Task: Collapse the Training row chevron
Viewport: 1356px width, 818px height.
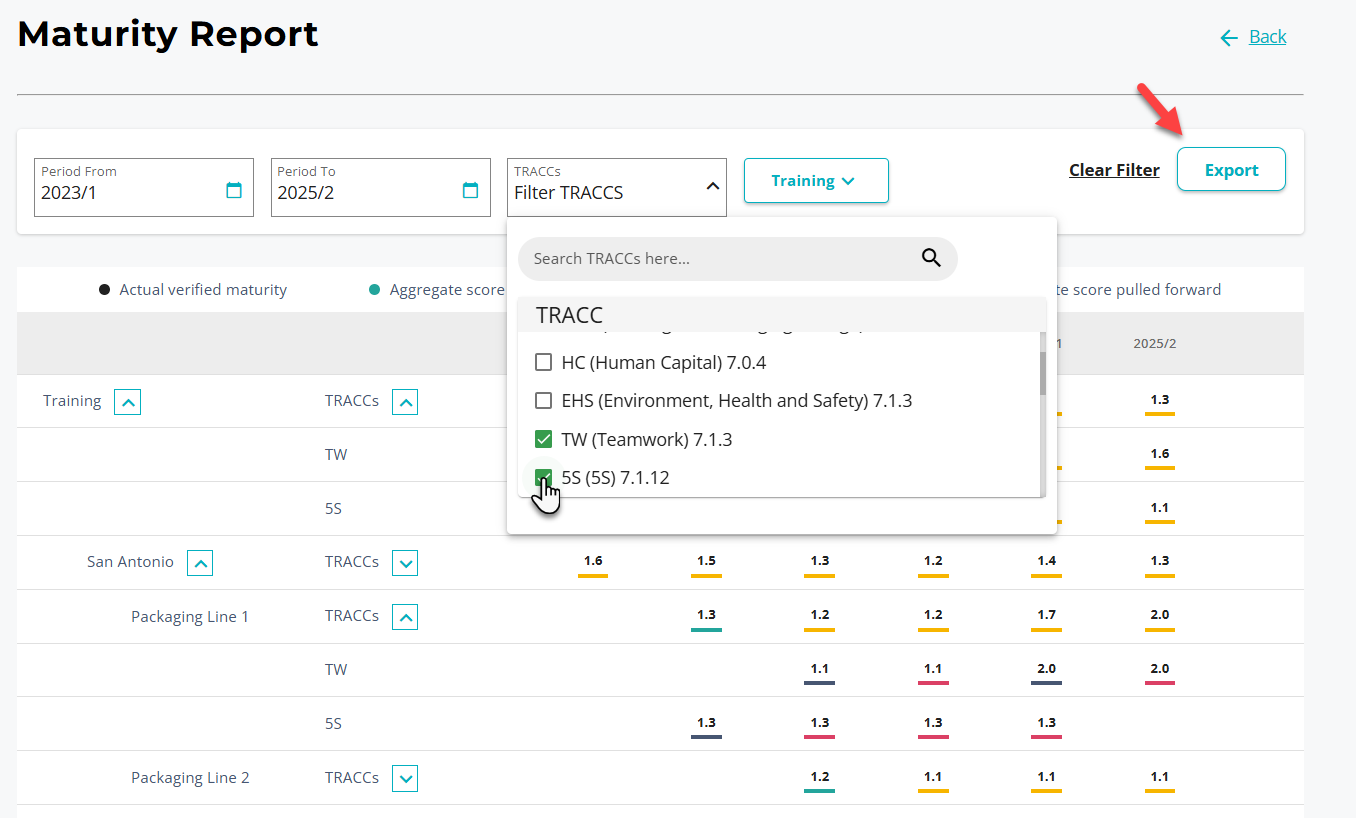Action: pyautogui.click(x=127, y=402)
